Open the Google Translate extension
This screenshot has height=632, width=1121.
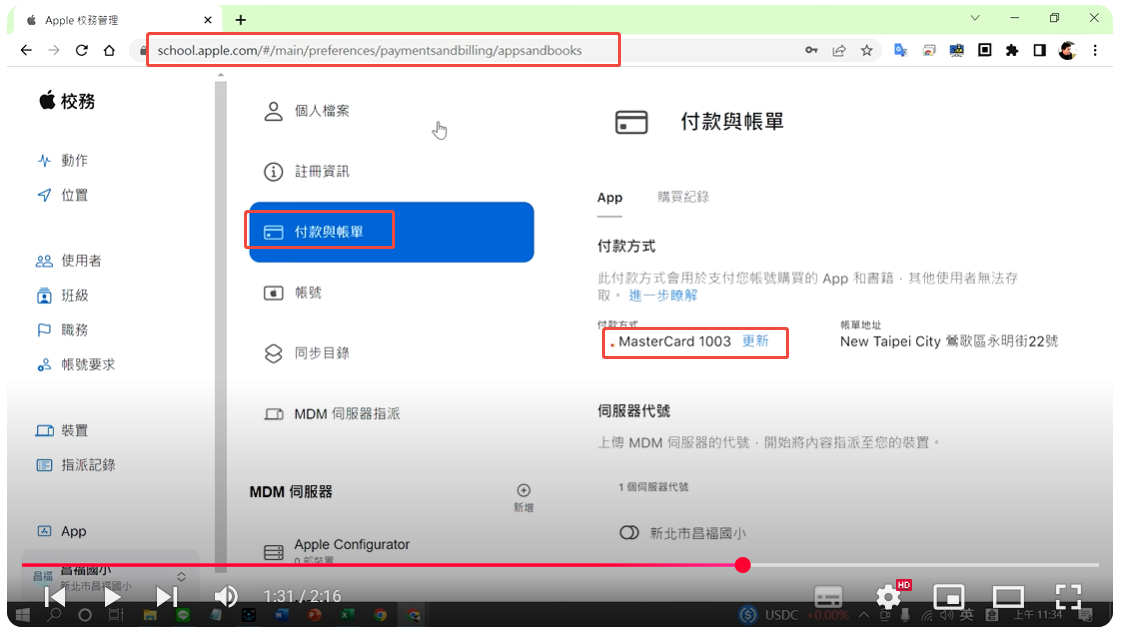(x=901, y=50)
